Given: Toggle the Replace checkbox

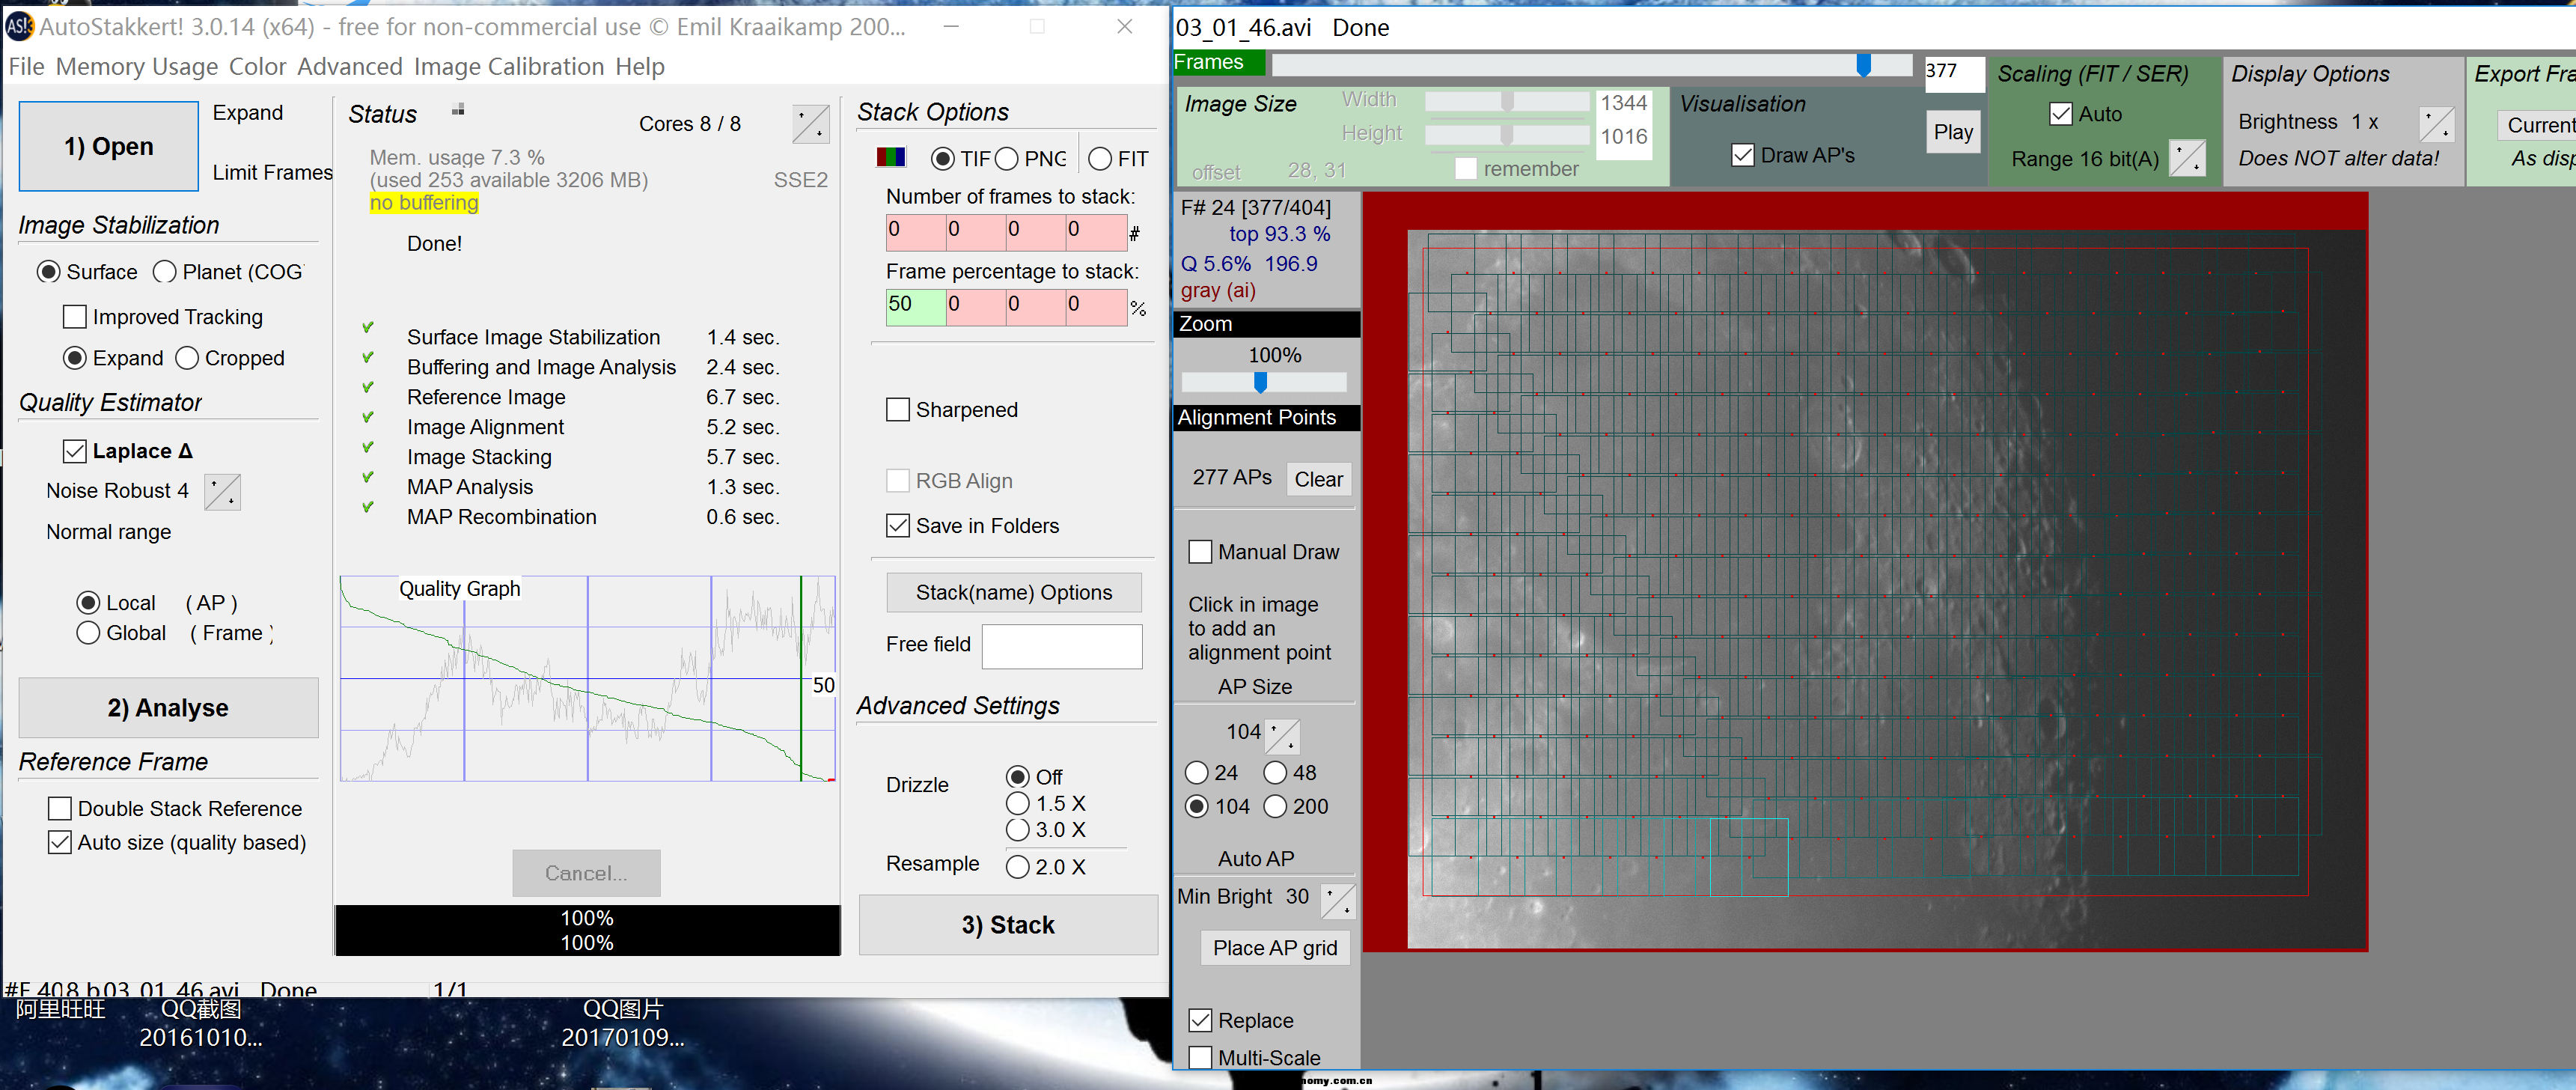Looking at the screenshot, I should [1200, 1020].
